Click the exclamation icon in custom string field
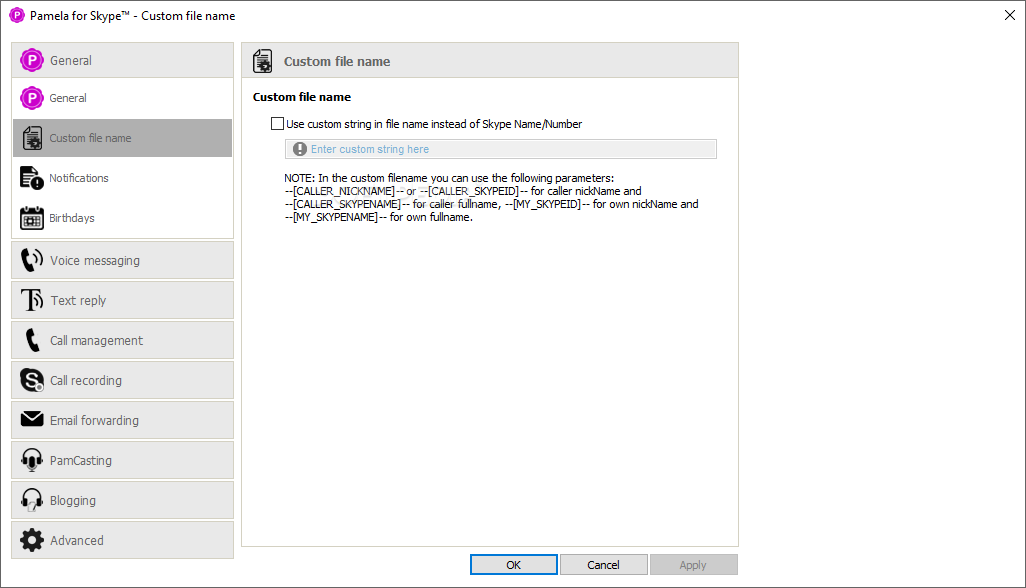This screenshot has height=588, width=1026. click(300, 149)
